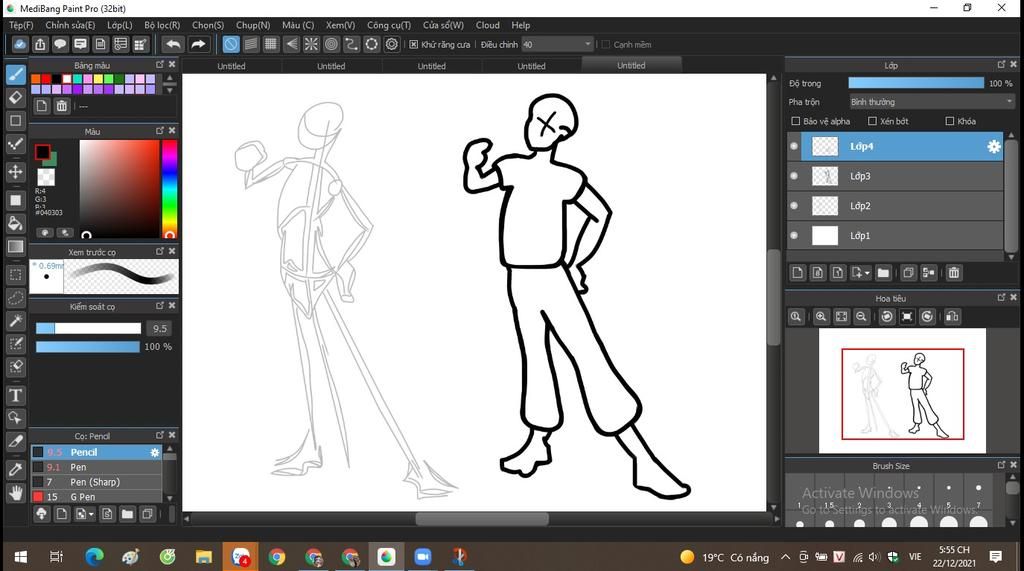The height and width of the screenshot is (571, 1024).
Task: Download cloud brush icon in brush panel
Action: coord(41,514)
